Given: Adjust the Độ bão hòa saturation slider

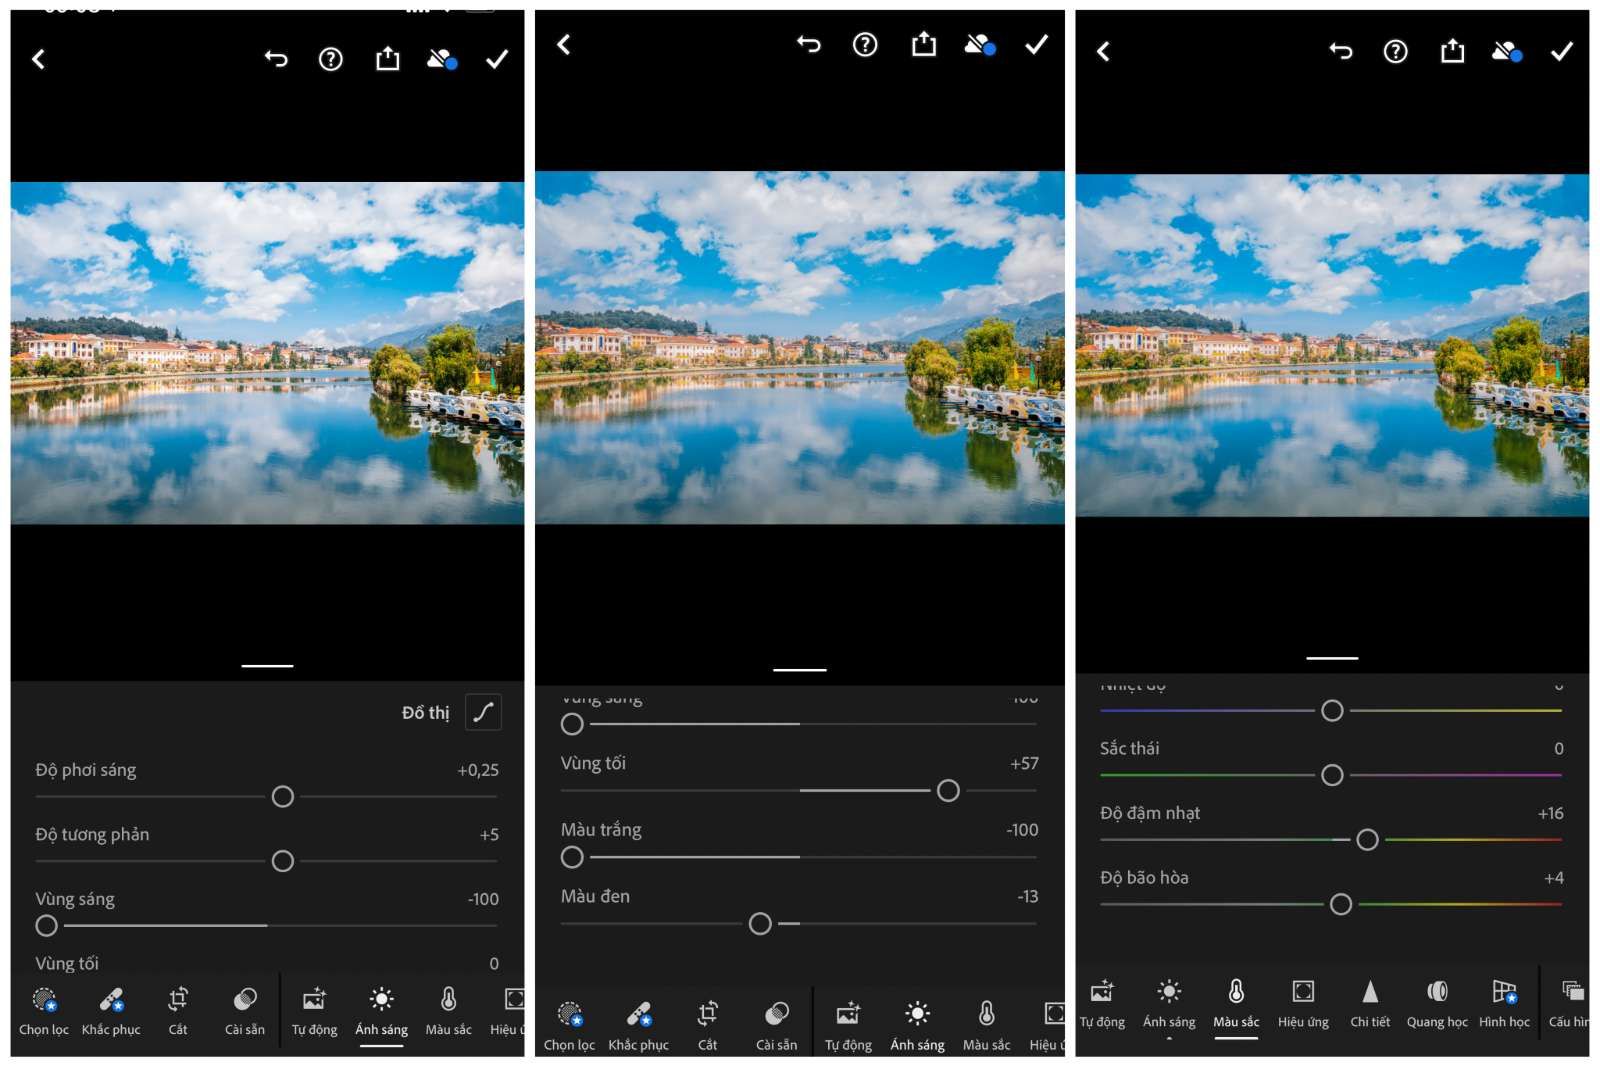Looking at the screenshot, I should tap(1341, 904).
